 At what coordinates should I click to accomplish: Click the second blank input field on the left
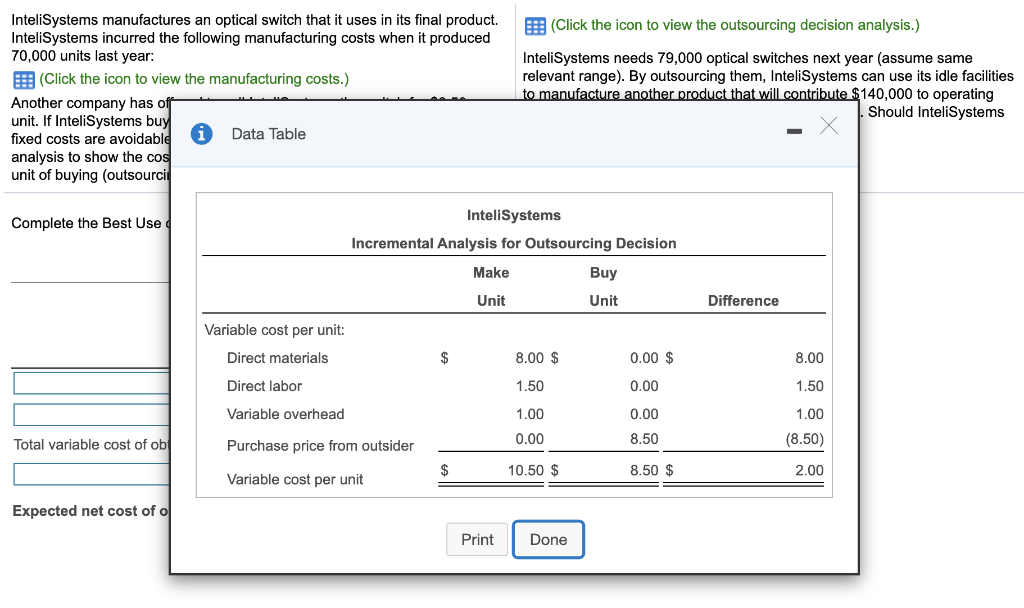click(x=91, y=415)
